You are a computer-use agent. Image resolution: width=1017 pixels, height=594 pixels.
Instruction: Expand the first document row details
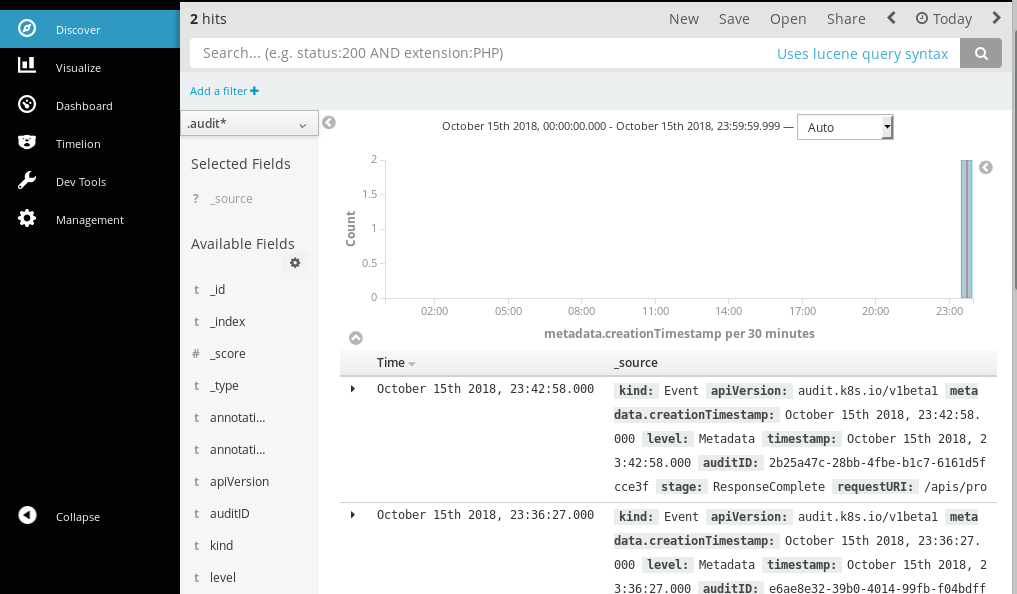(352, 389)
